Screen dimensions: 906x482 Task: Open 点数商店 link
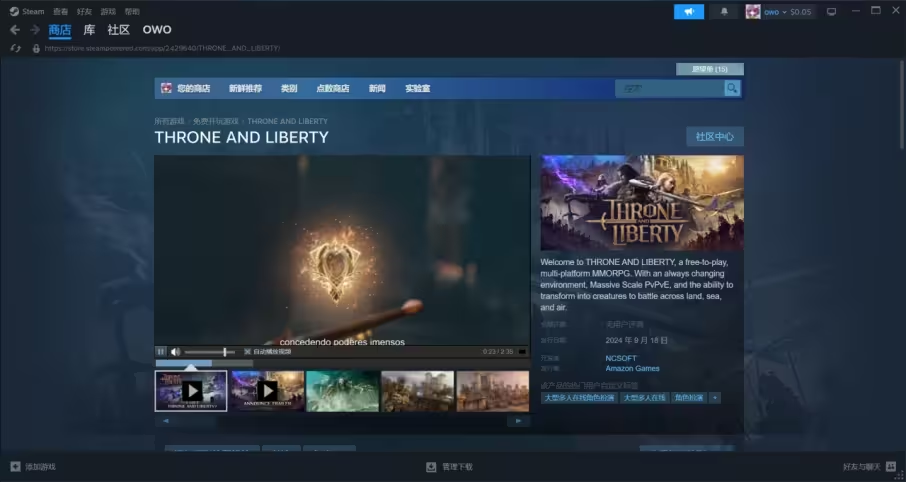(332, 88)
